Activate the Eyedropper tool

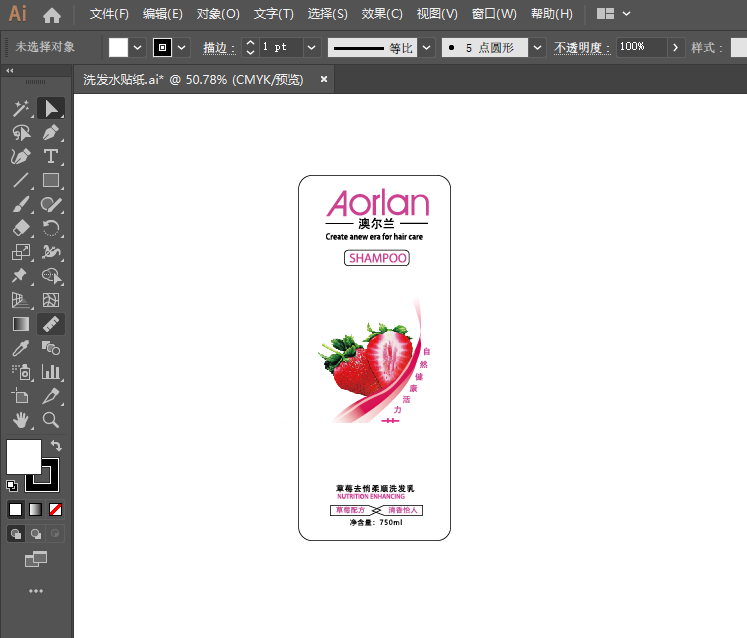pos(20,348)
